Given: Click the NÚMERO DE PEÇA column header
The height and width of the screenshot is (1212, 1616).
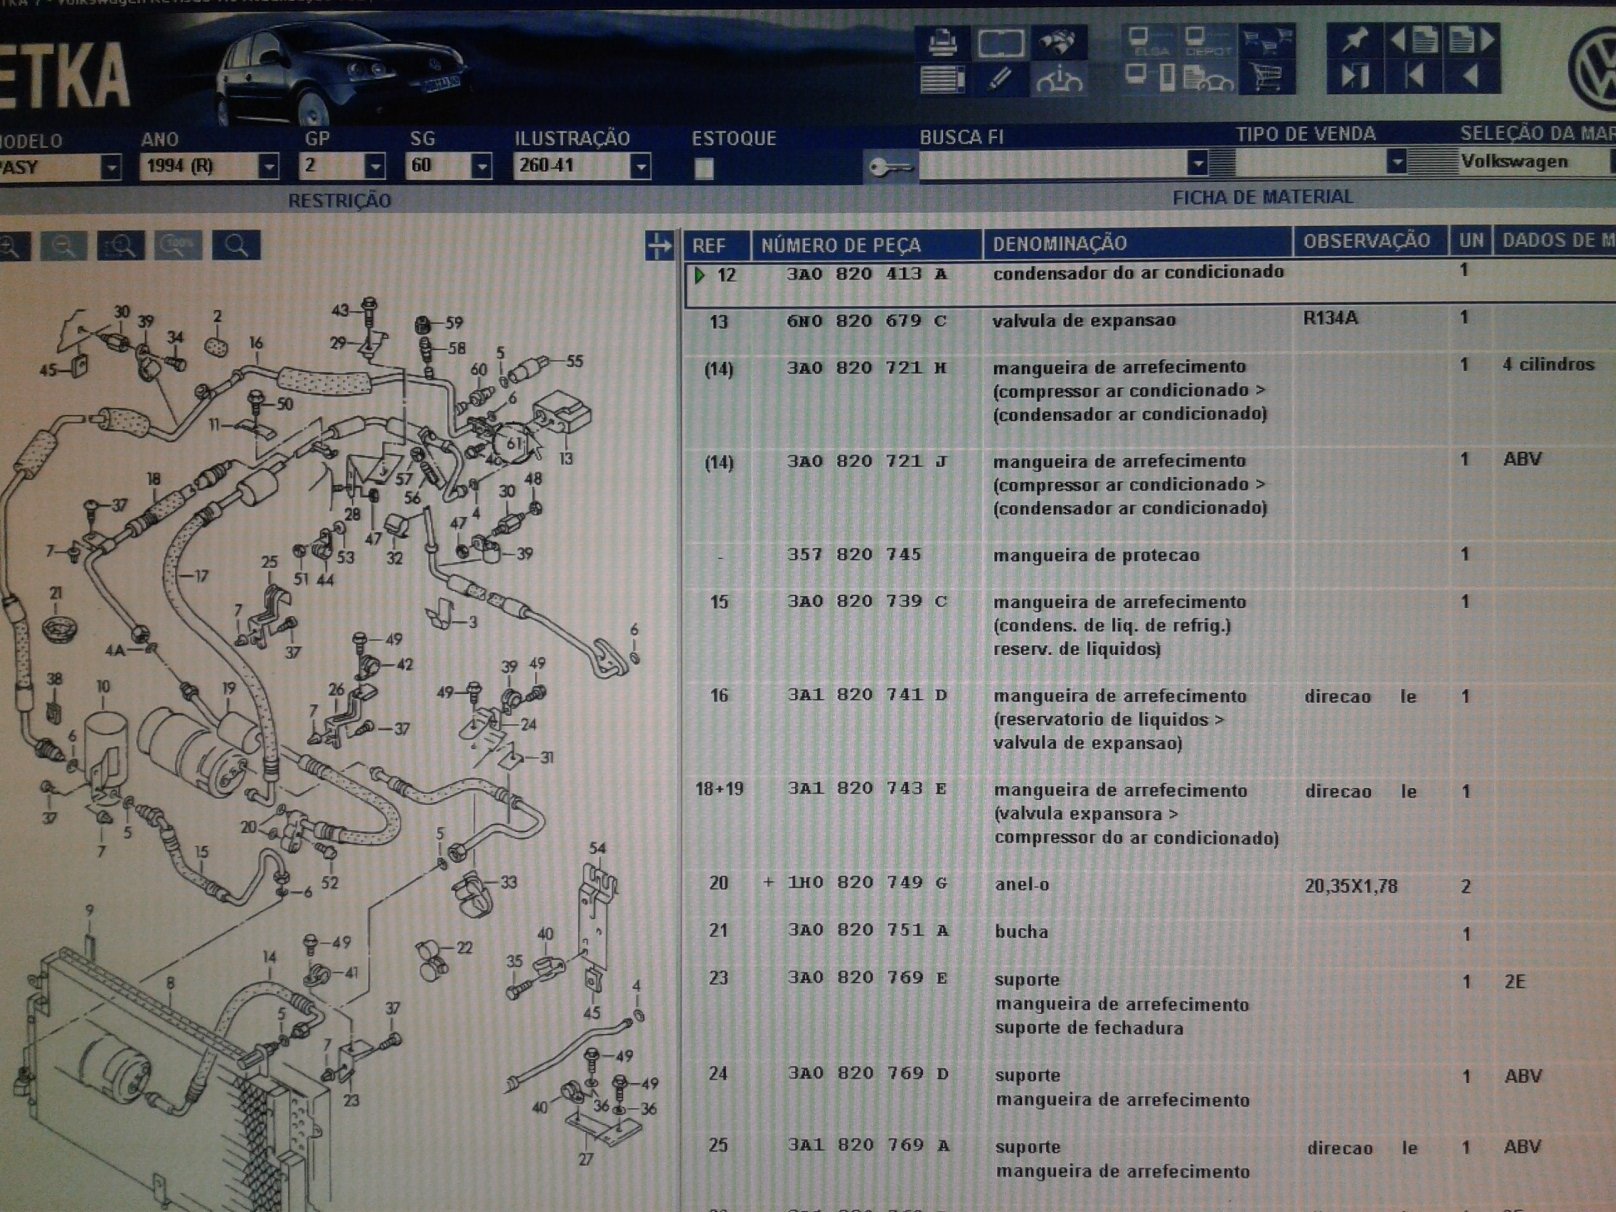Looking at the screenshot, I should 866,244.
